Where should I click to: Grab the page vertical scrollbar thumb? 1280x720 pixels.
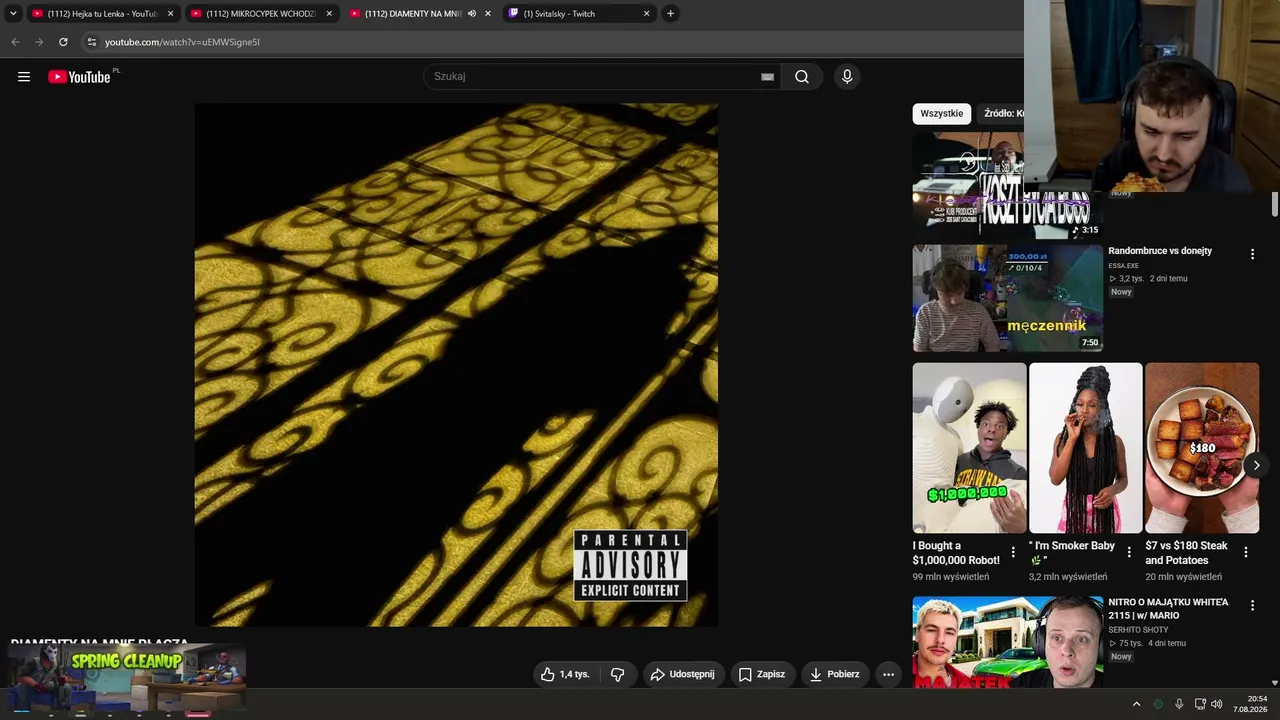click(1275, 203)
